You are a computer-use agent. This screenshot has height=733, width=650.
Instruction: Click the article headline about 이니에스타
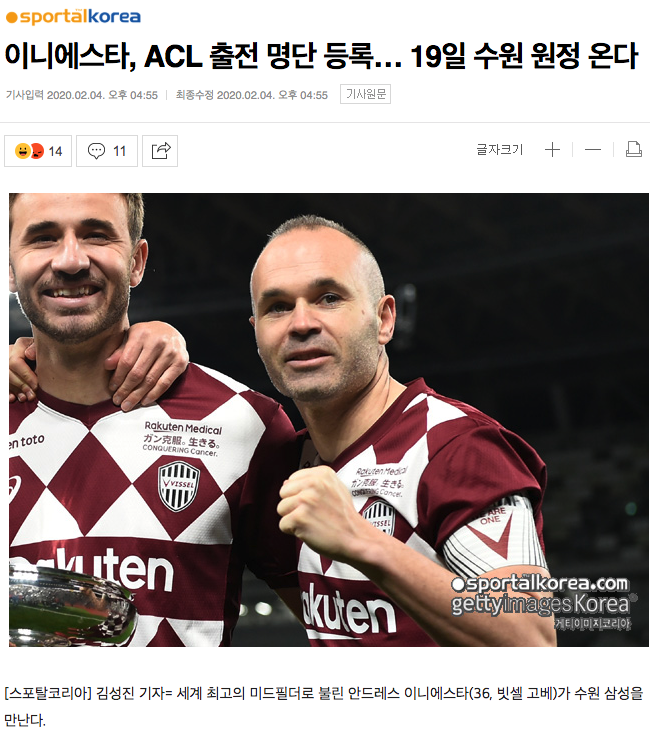321,56
